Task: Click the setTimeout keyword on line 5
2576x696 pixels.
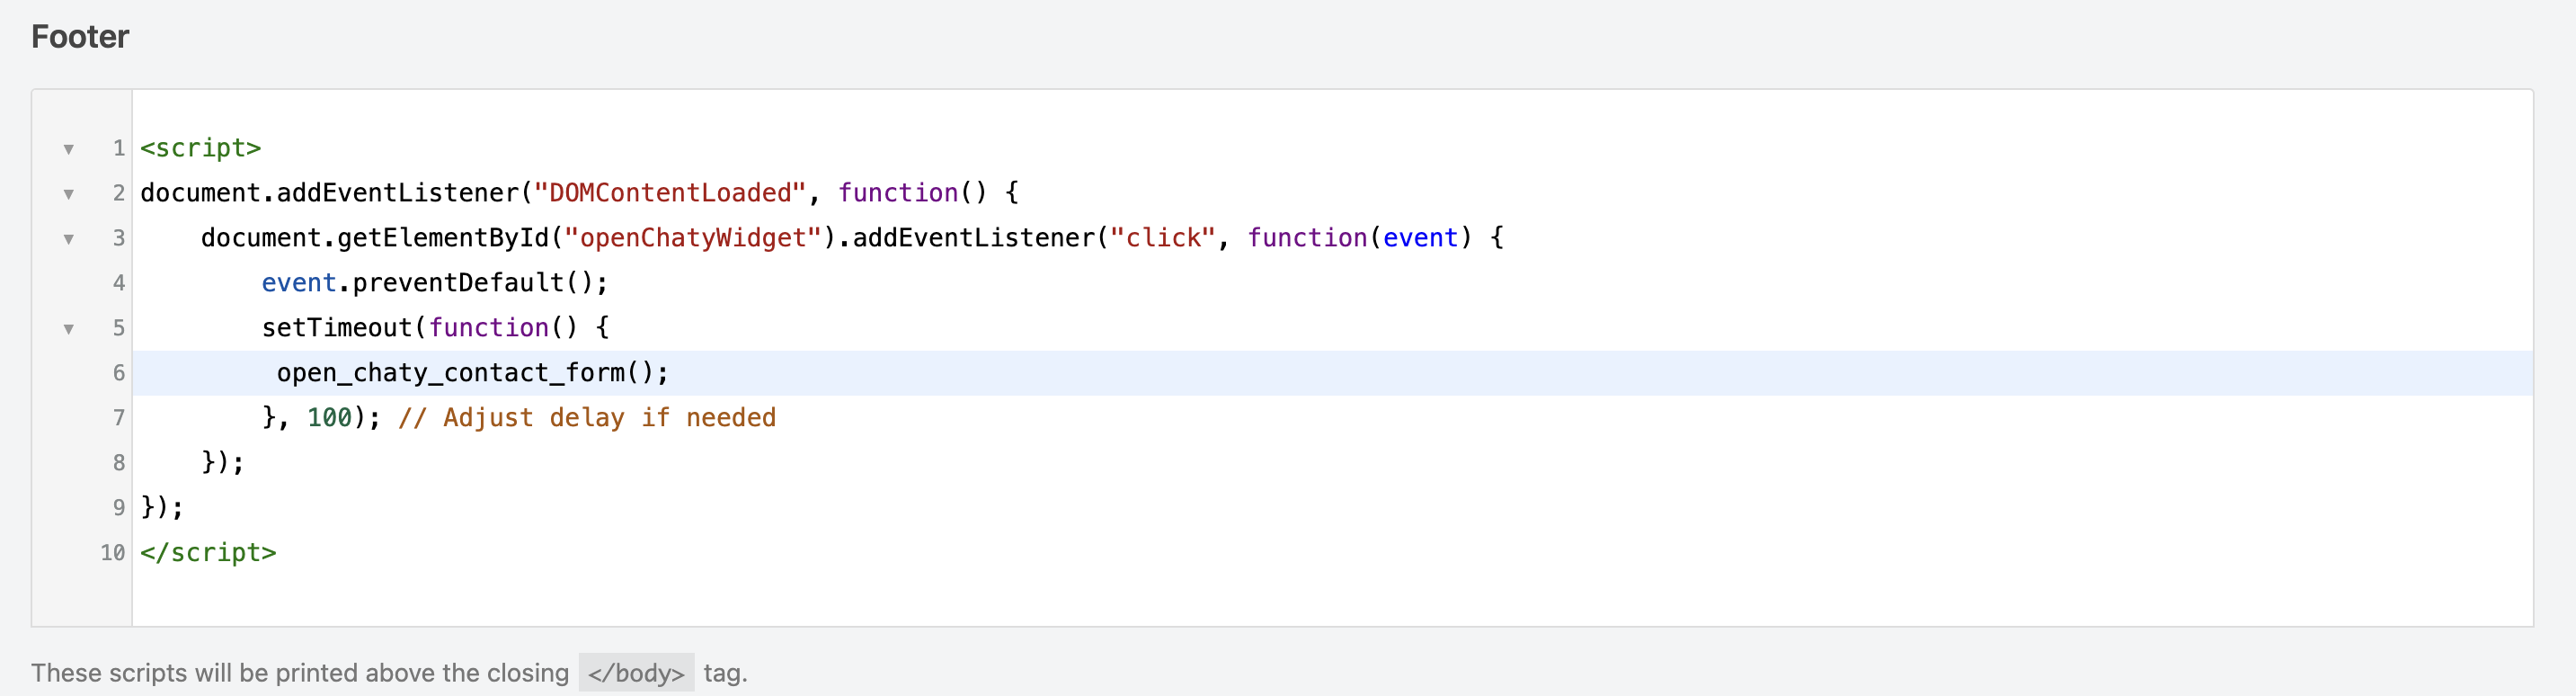Action: tap(337, 328)
